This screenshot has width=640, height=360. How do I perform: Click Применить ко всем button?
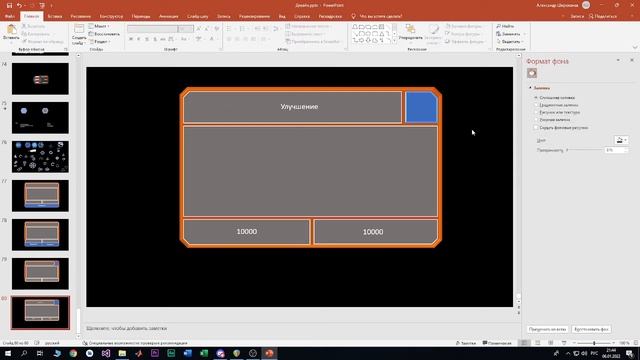click(x=547, y=329)
